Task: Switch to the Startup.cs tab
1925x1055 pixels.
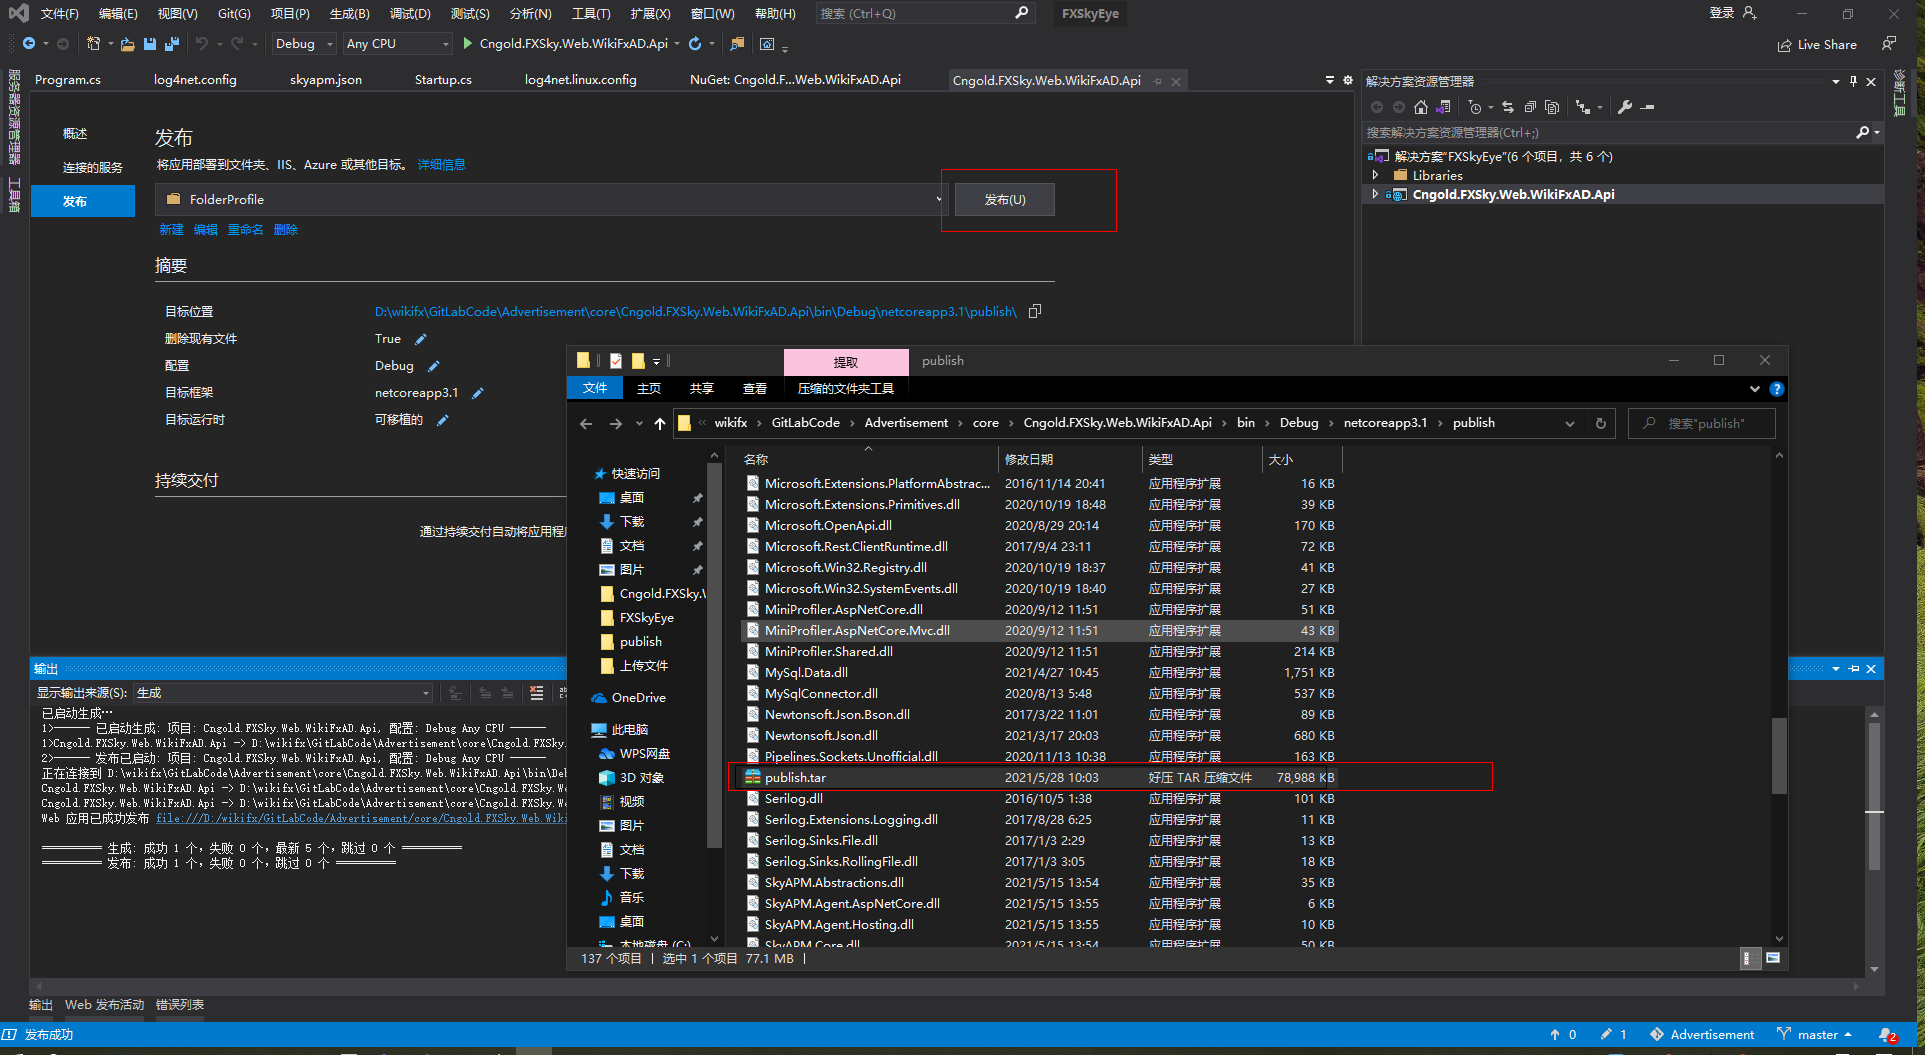Action: tap(443, 80)
